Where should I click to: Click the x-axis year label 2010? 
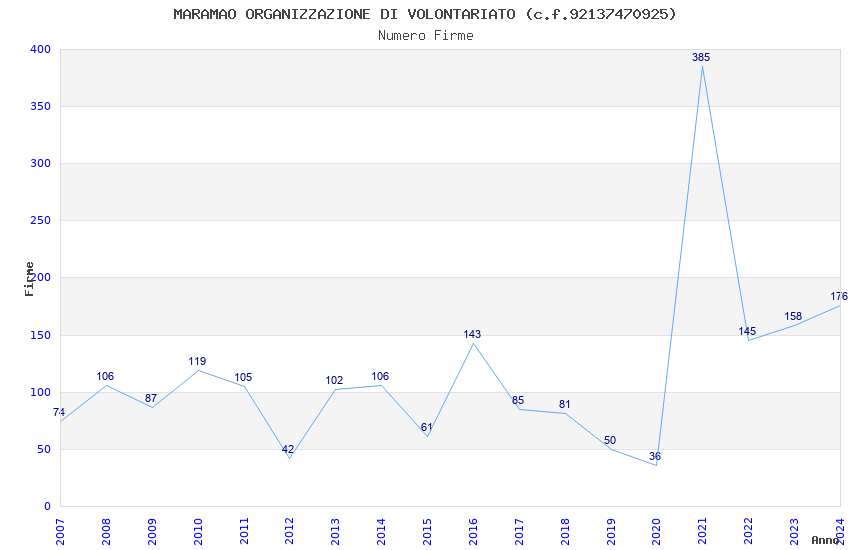(198, 532)
